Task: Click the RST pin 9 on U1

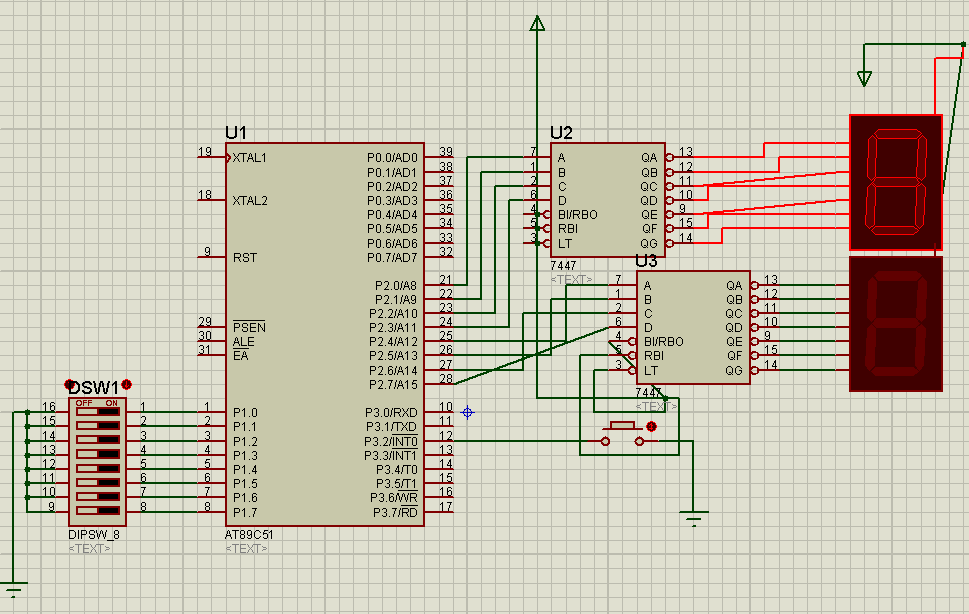Action: 212,257
